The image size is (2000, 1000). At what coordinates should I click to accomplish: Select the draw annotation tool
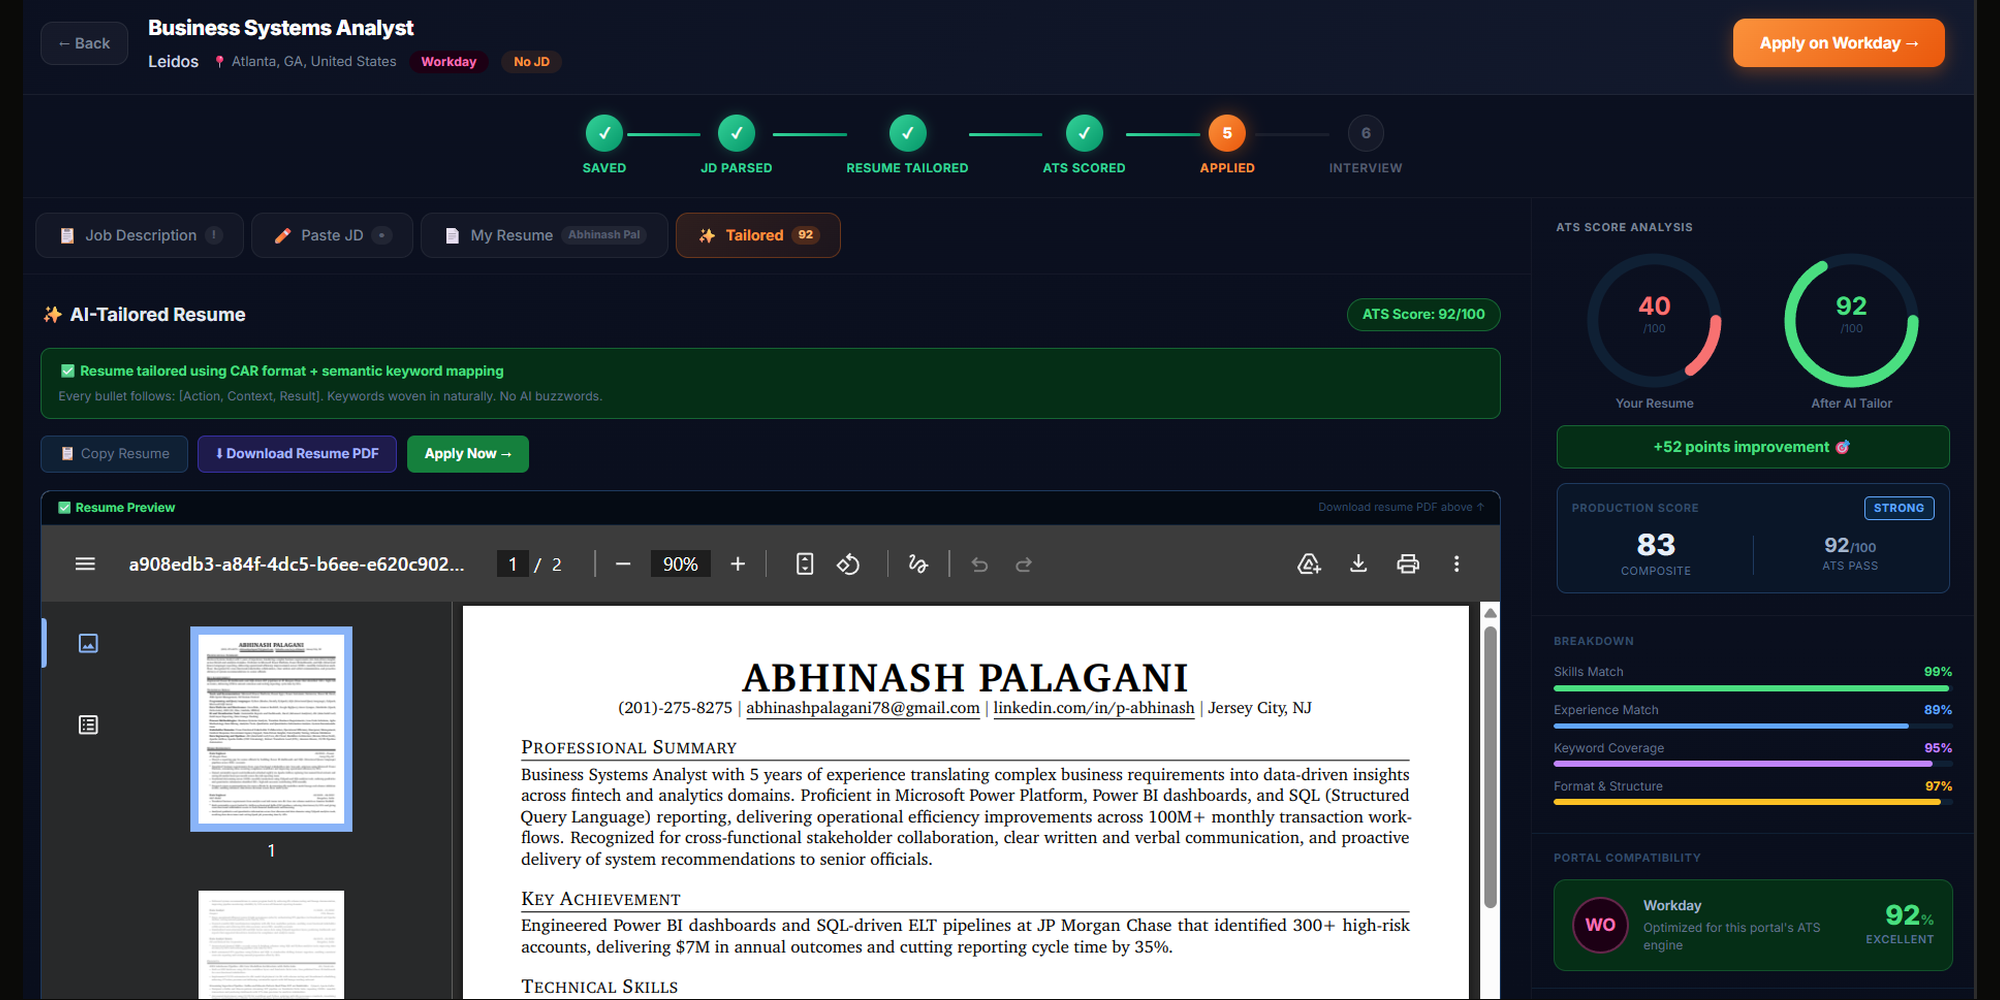(918, 564)
